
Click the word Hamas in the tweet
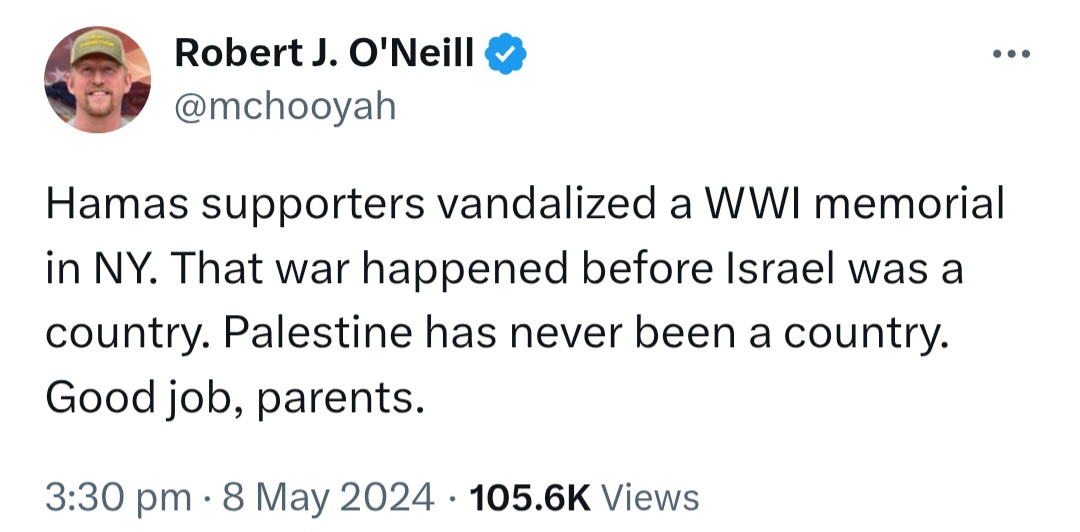[x=116, y=205]
